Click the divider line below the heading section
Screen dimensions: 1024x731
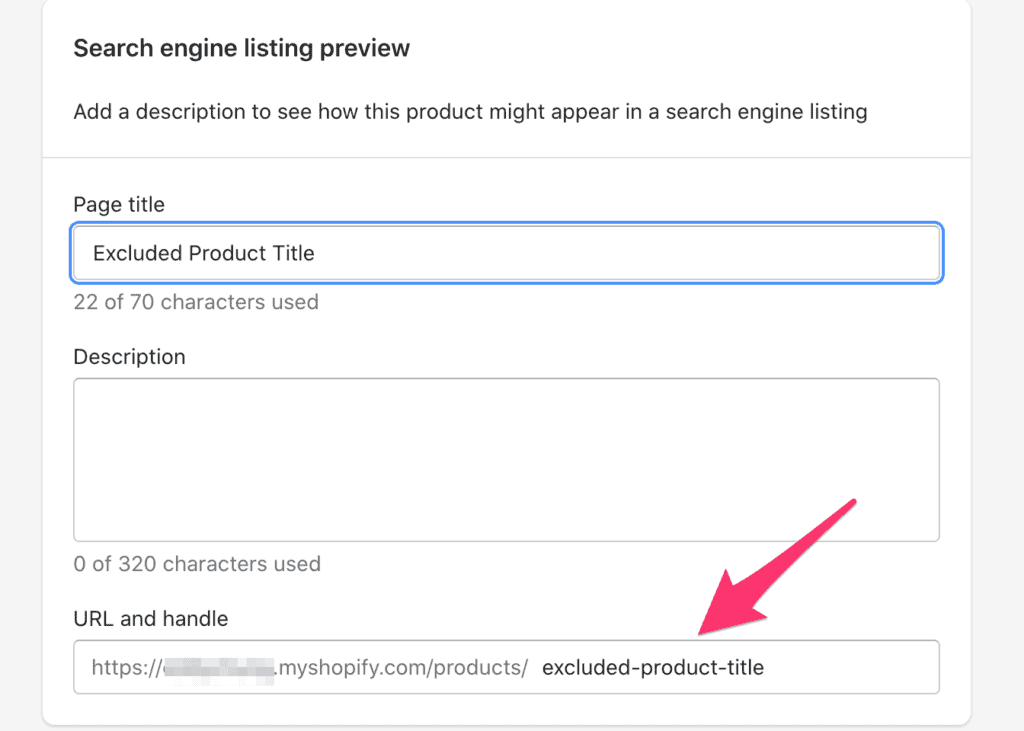point(506,156)
